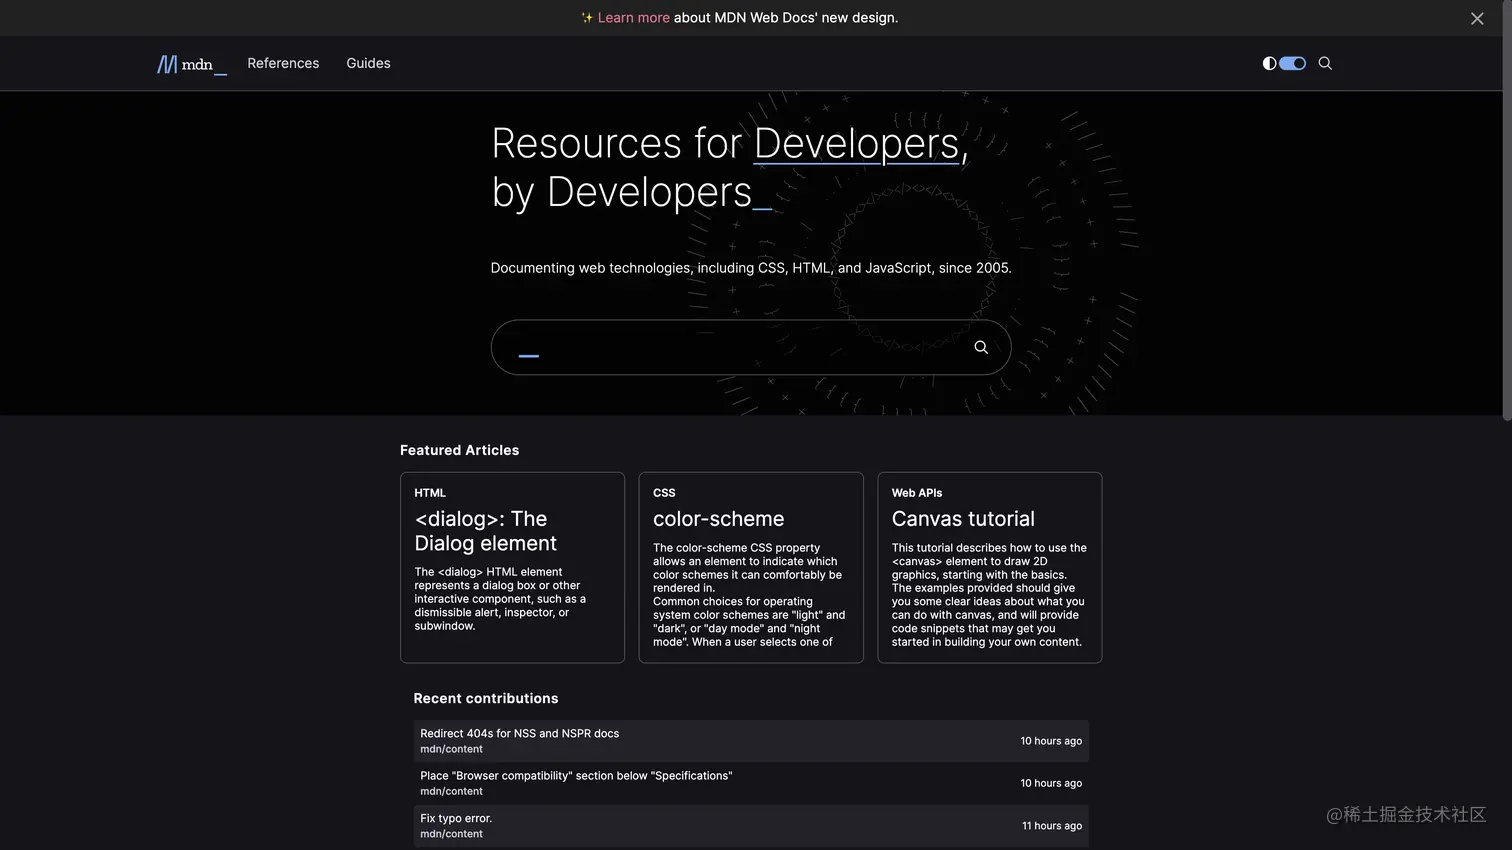Dismiss the new design announcement banner
Image resolution: width=1512 pixels, height=850 pixels.
[1477, 18]
